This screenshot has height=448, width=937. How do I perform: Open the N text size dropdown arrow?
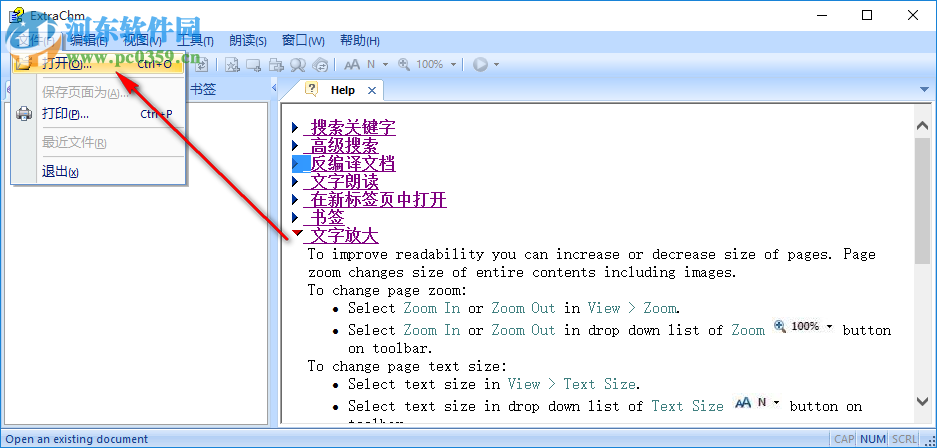tap(385, 65)
